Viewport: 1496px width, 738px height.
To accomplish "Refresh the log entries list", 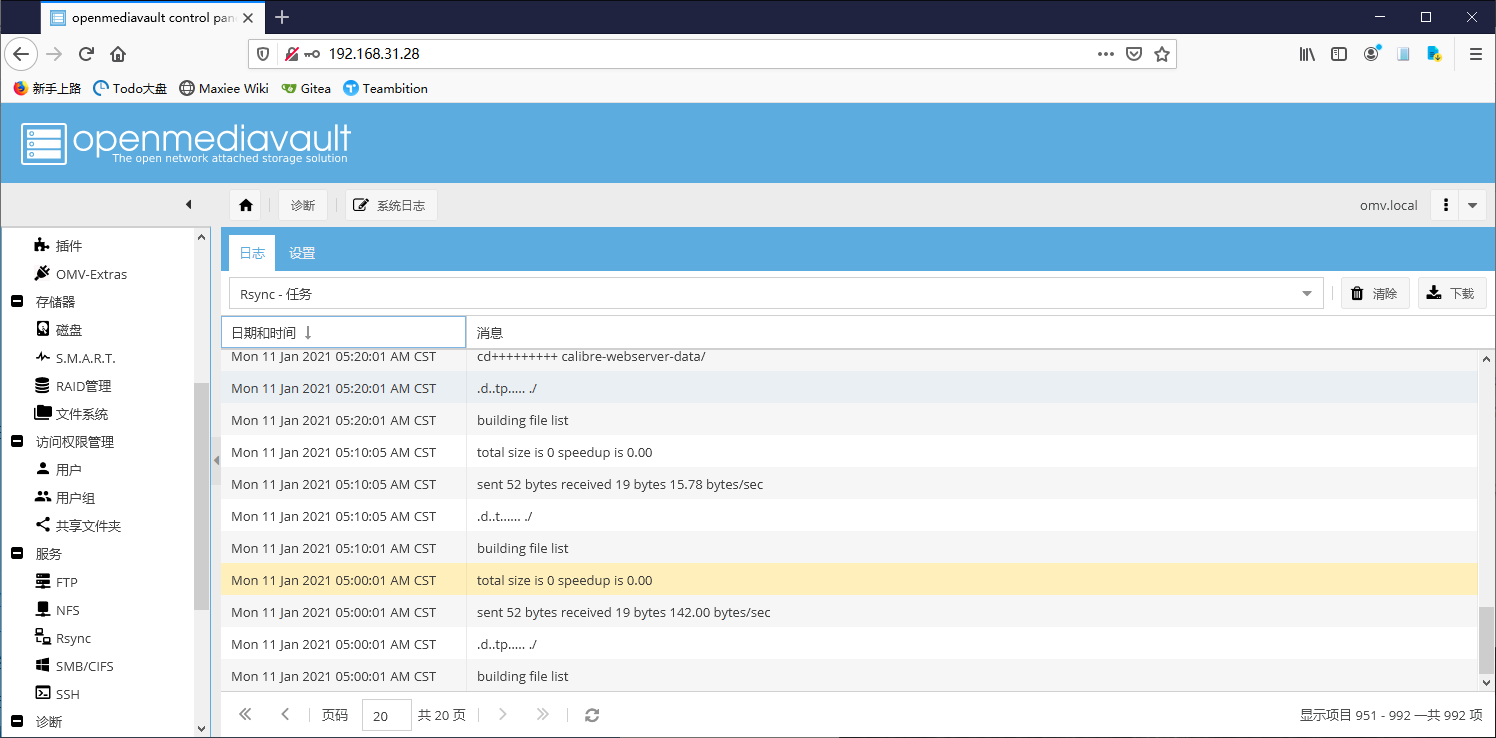I will coord(591,714).
